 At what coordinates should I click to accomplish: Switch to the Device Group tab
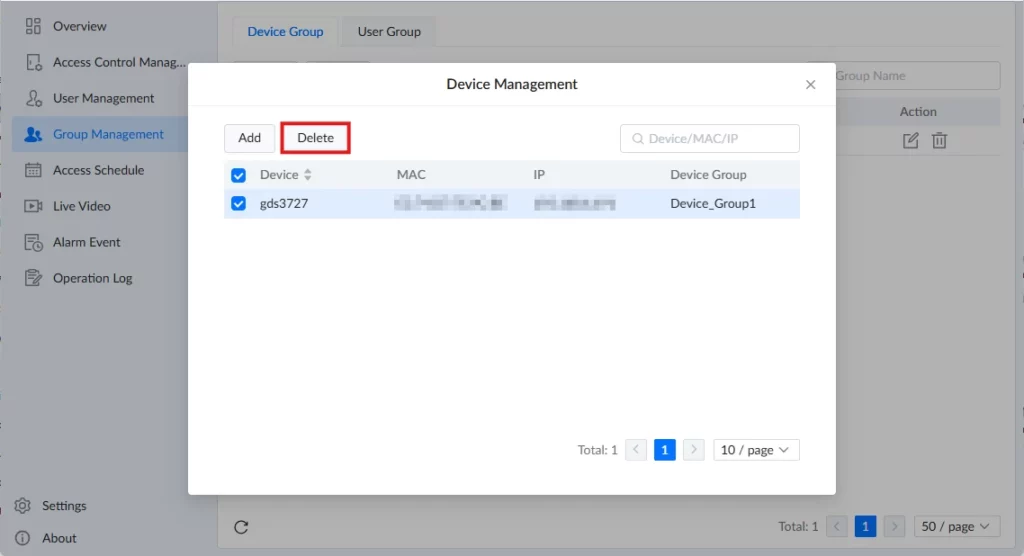point(285,31)
